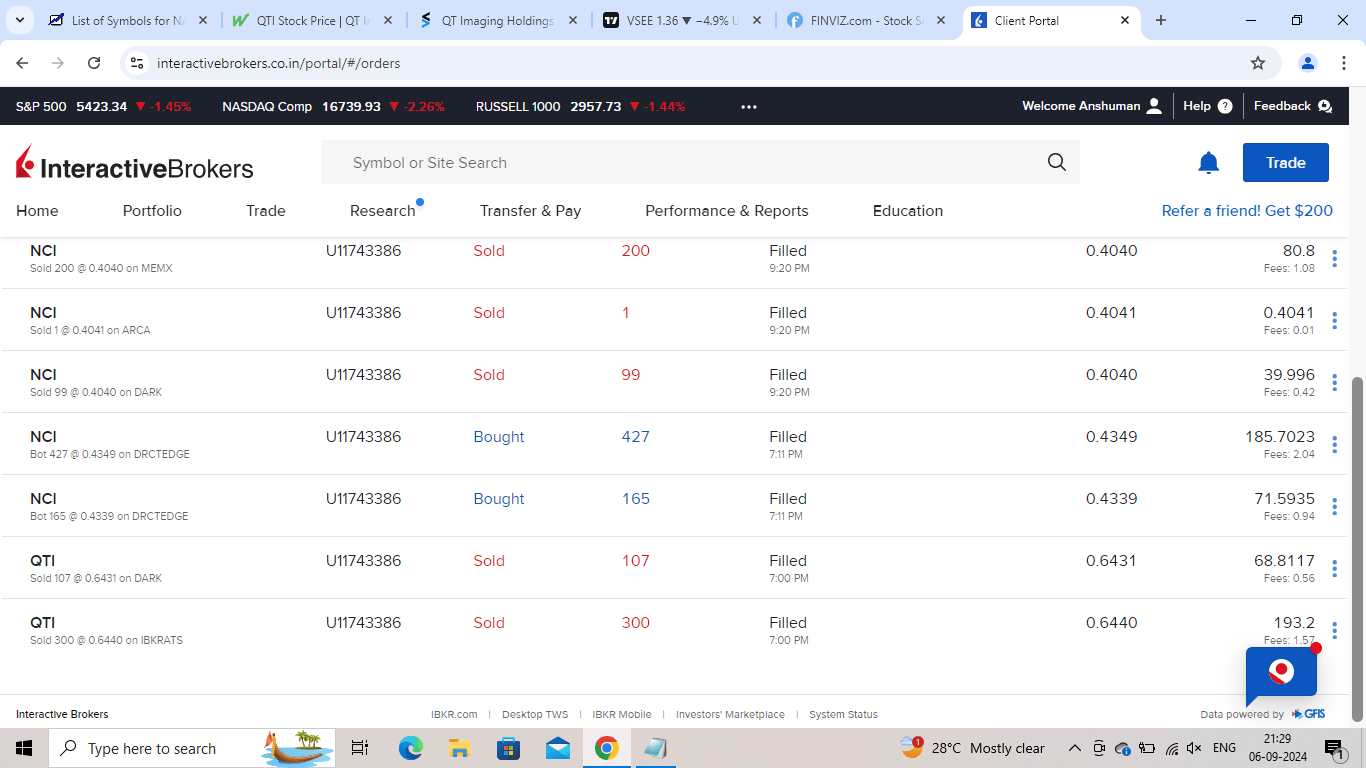Show more market indices with the ellipsis

[749, 106]
